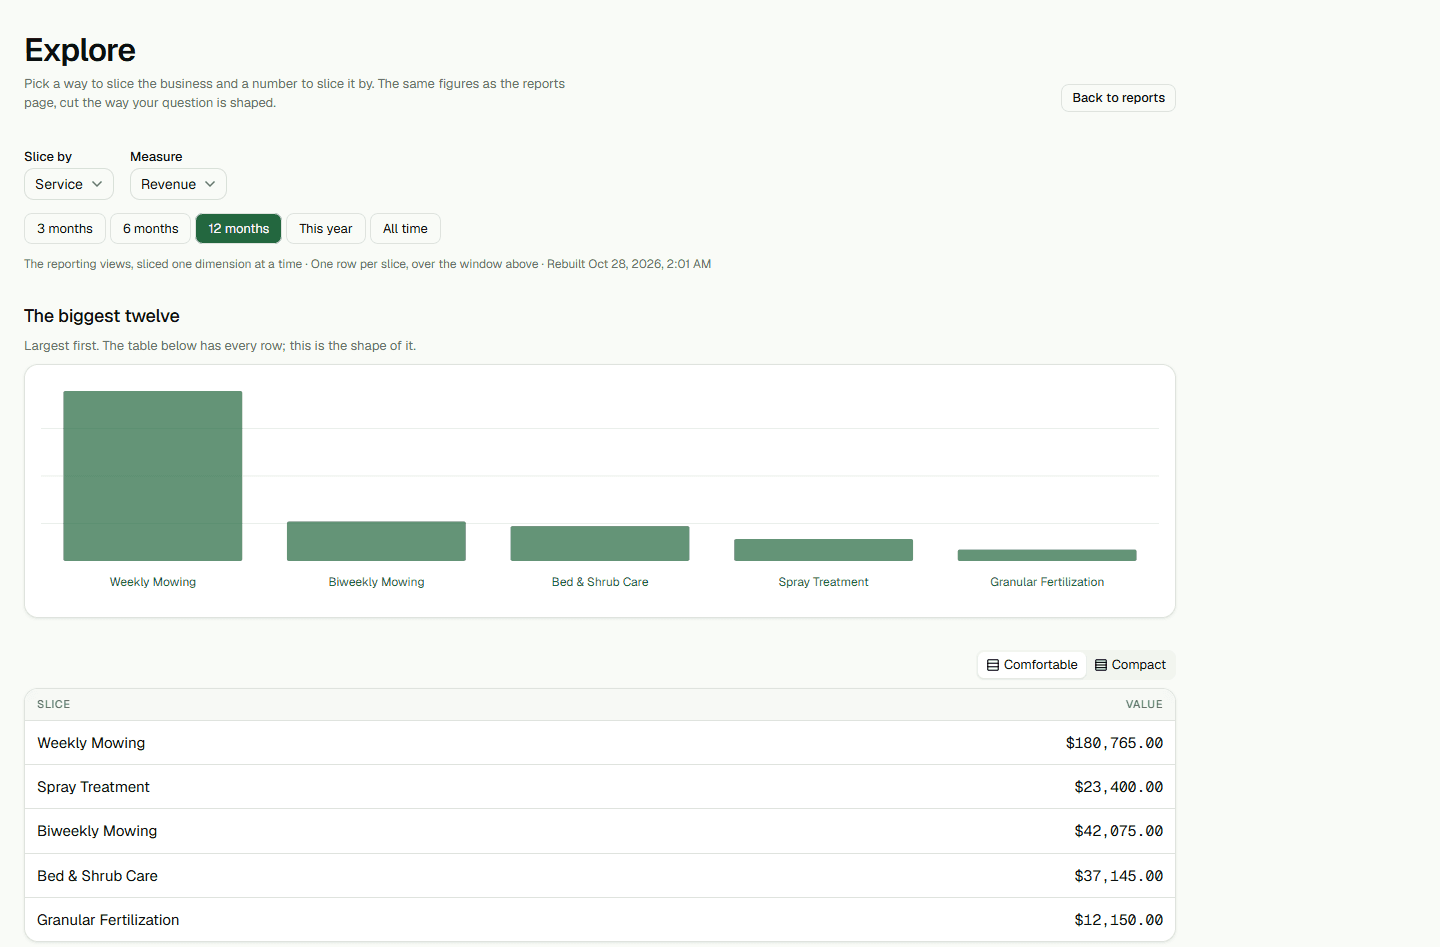Open the Measure Revenue dropdown
1440x947 pixels.
coord(178,184)
